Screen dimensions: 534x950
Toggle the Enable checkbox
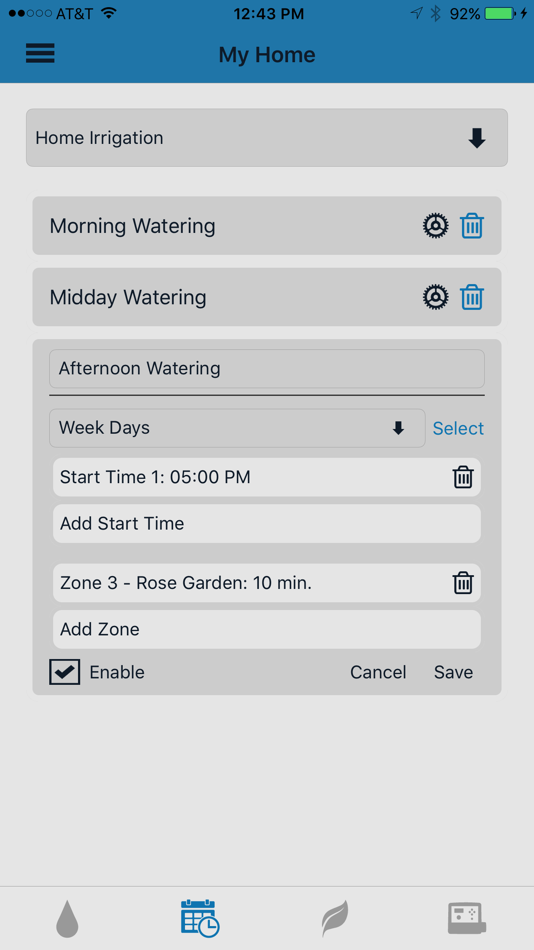tap(64, 672)
